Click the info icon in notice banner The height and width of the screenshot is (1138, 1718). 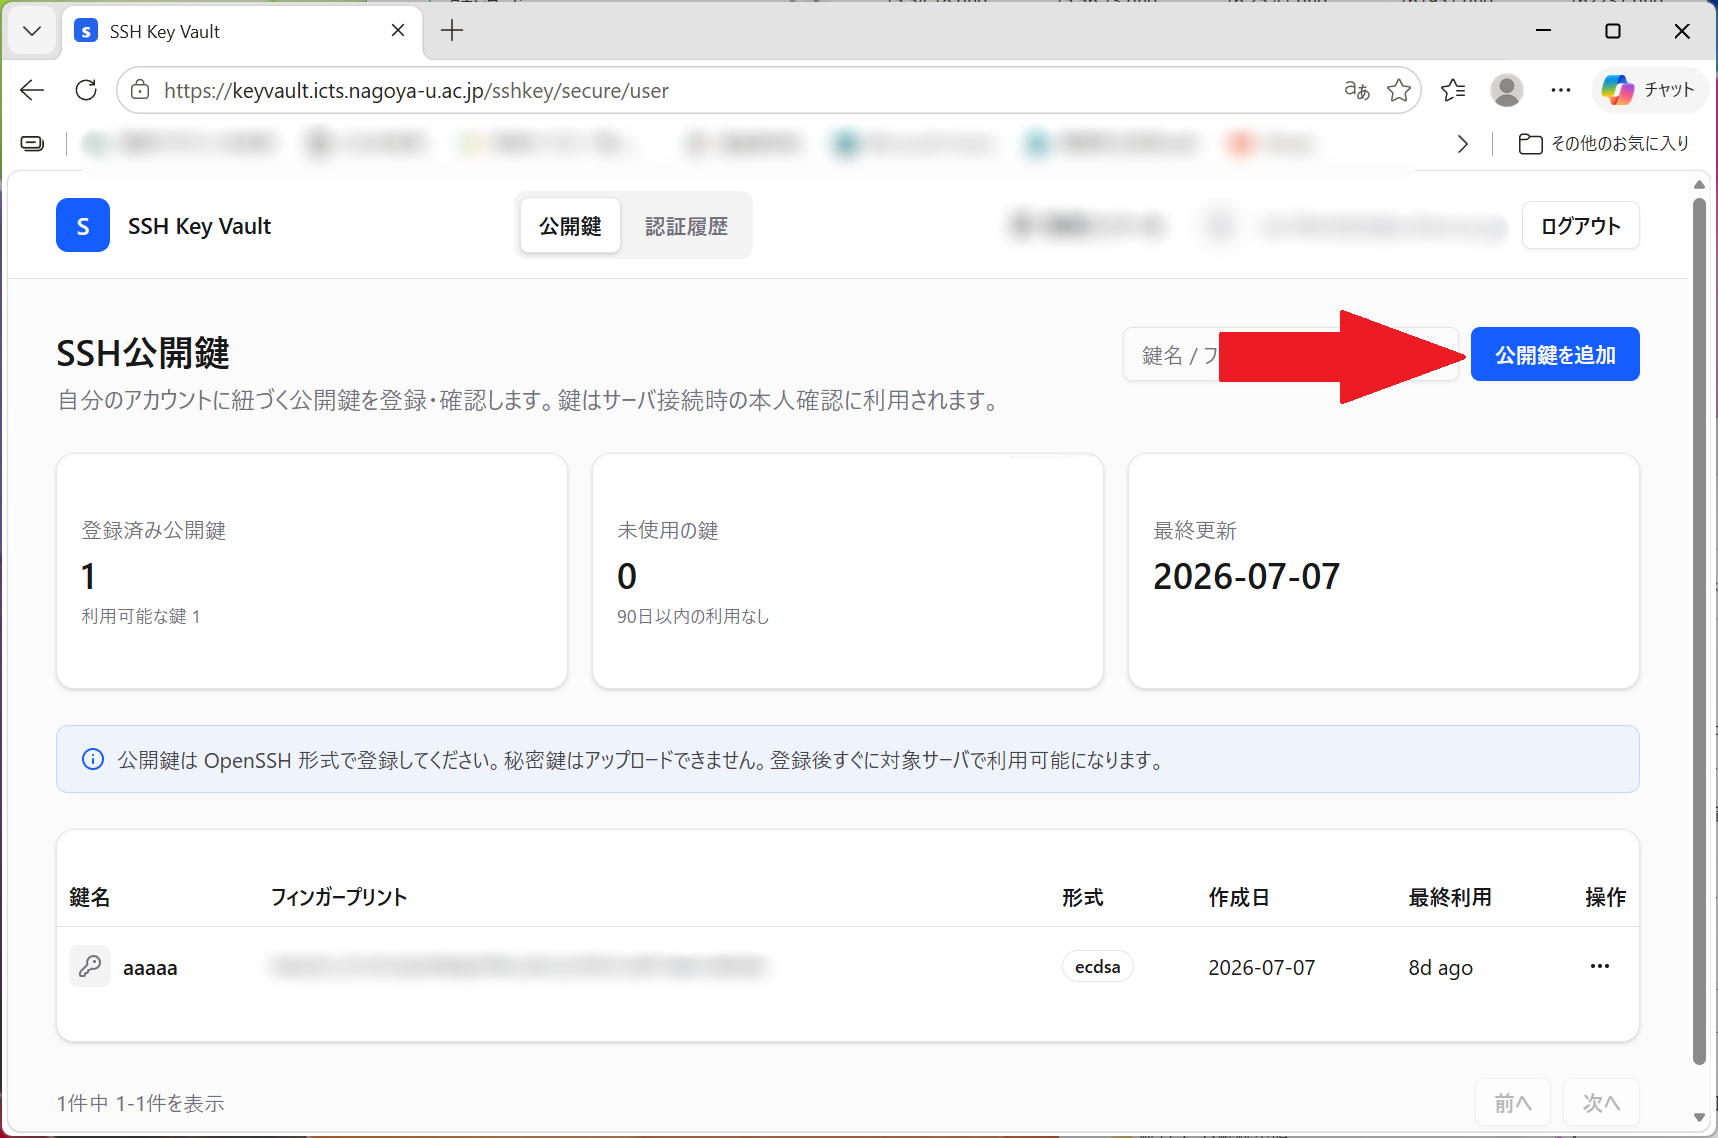pos(93,759)
